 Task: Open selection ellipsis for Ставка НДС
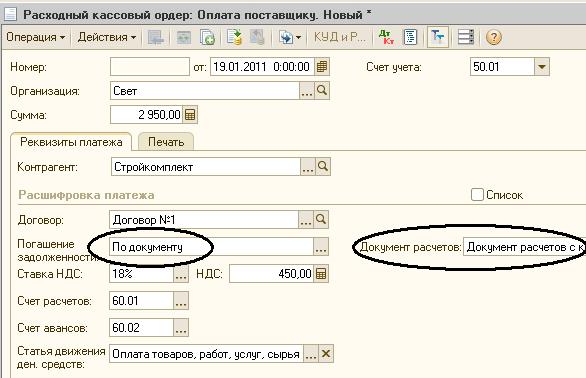coord(181,274)
